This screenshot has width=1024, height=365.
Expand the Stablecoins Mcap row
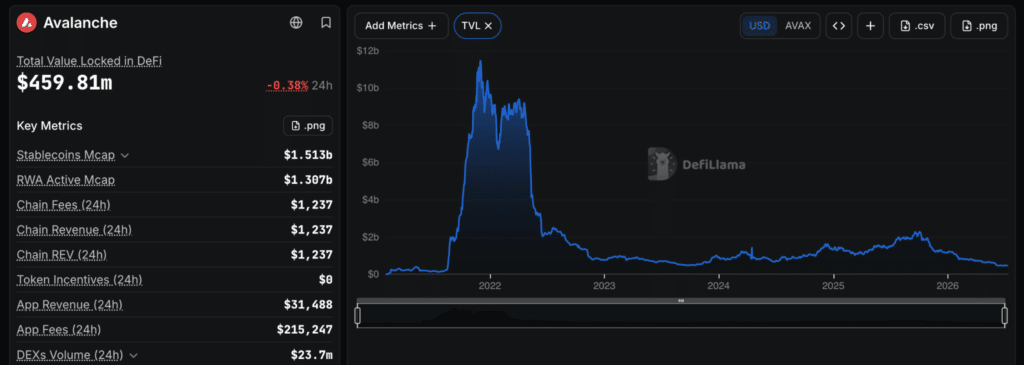tap(125, 155)
